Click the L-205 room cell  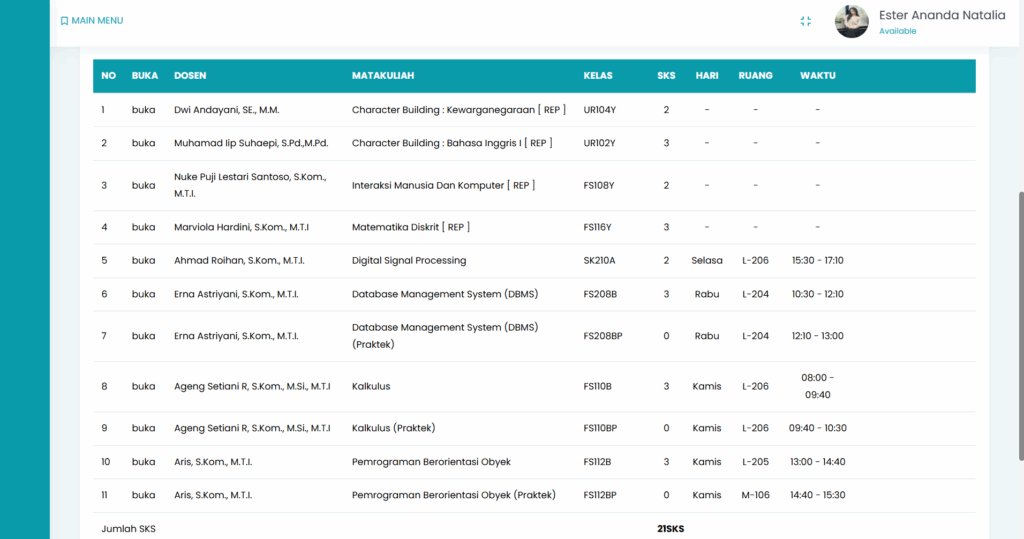click(756, 462)
